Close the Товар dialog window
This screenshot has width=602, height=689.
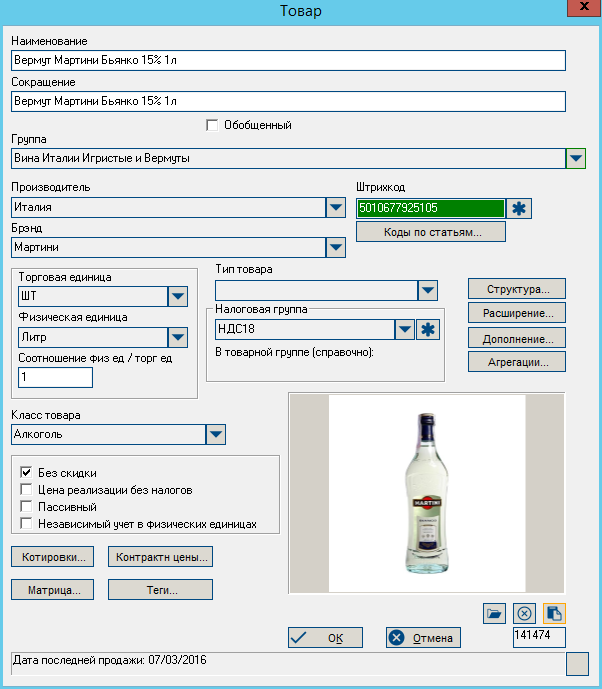(584, 7)
